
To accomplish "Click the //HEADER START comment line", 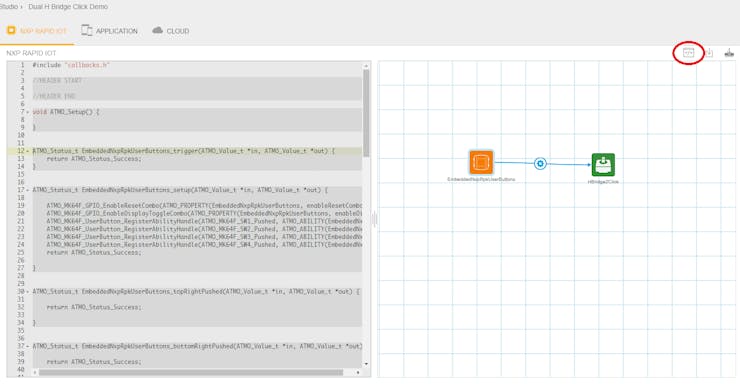I will (x=57, y=81).
